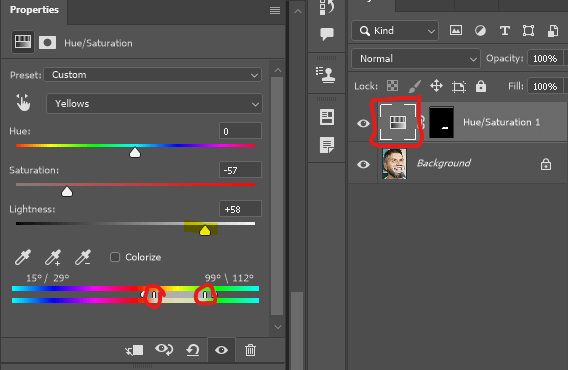
Task: Click the link icon between thumbnail and mask
Action: pos(422,122)
